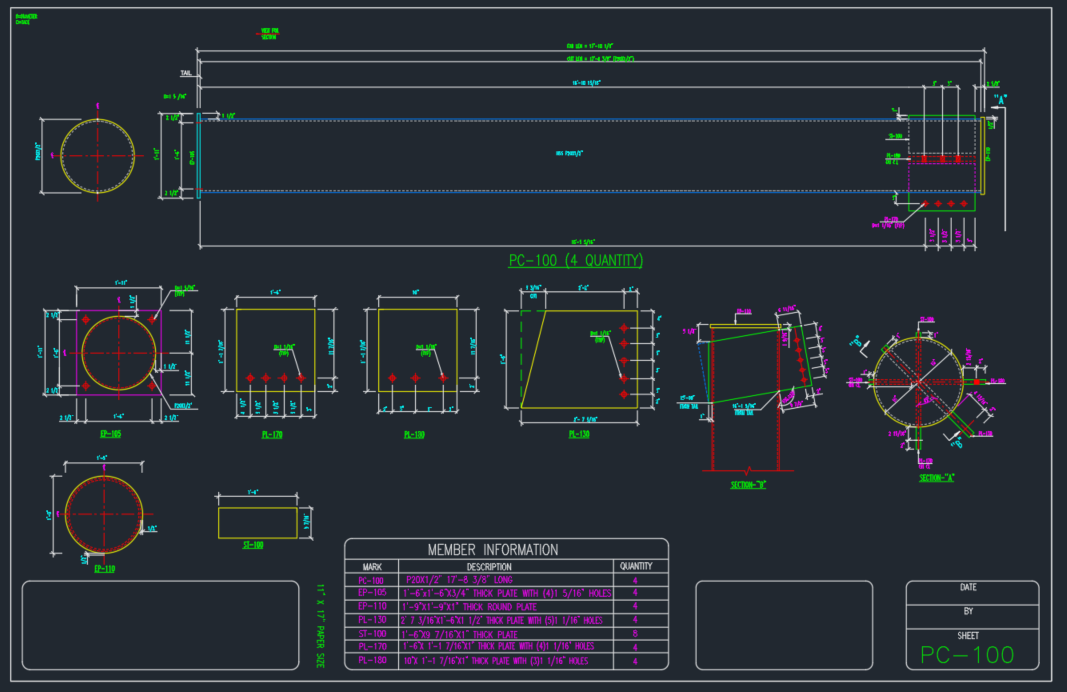The height and width of the screenshot is (692, 1067).
Task: Click the EP-110 round plate label
Action: [104, 569]
